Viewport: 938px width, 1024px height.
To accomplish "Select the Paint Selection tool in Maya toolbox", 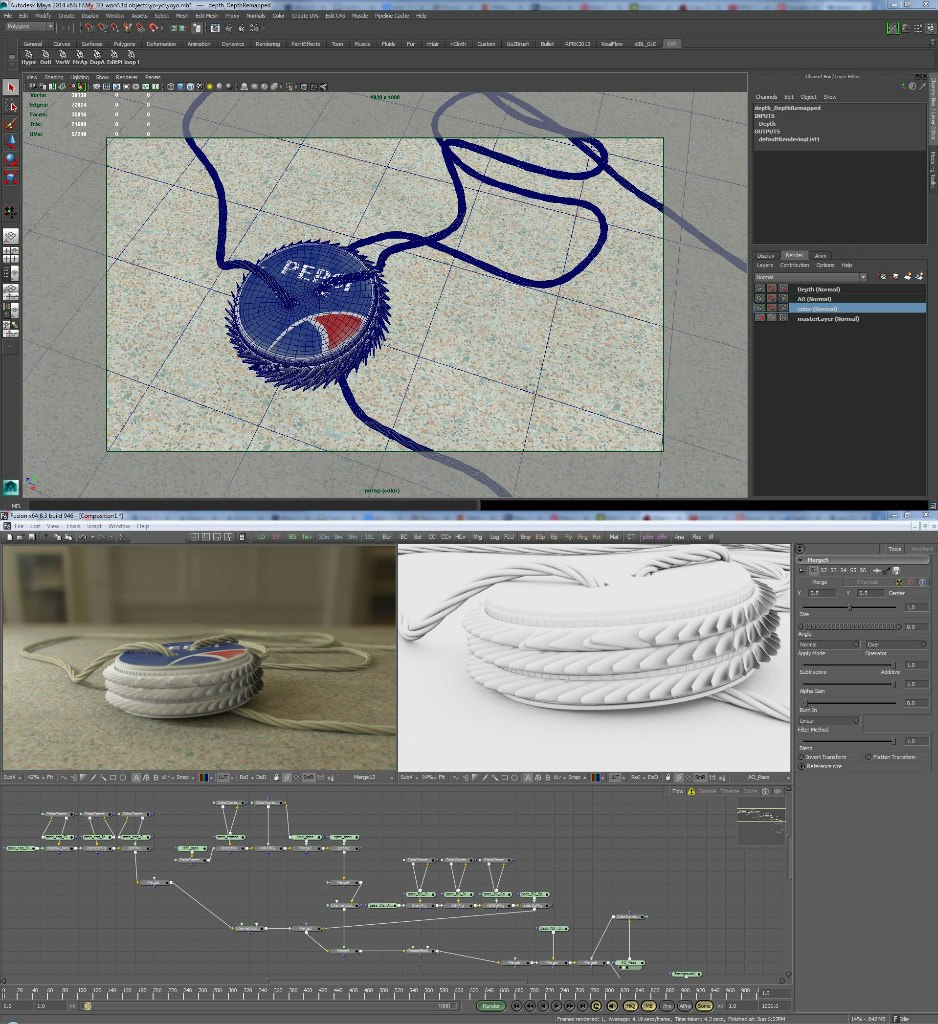I will [10, 124].
